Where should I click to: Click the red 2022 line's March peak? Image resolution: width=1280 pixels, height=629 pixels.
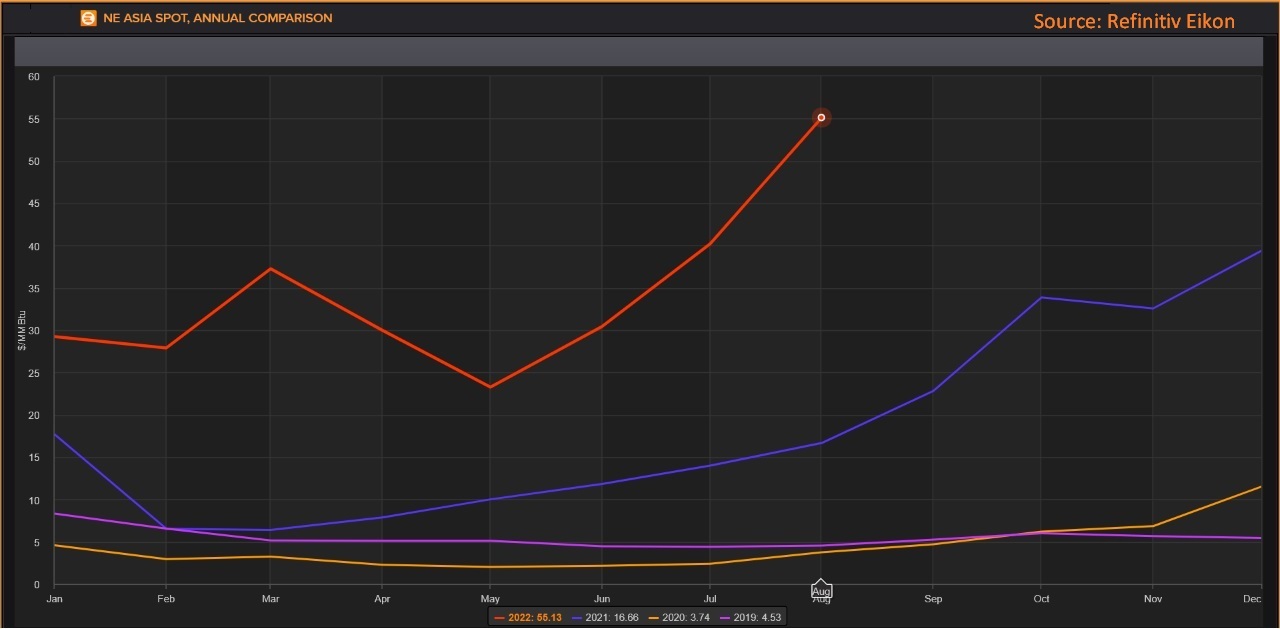[x=270, y=269]
